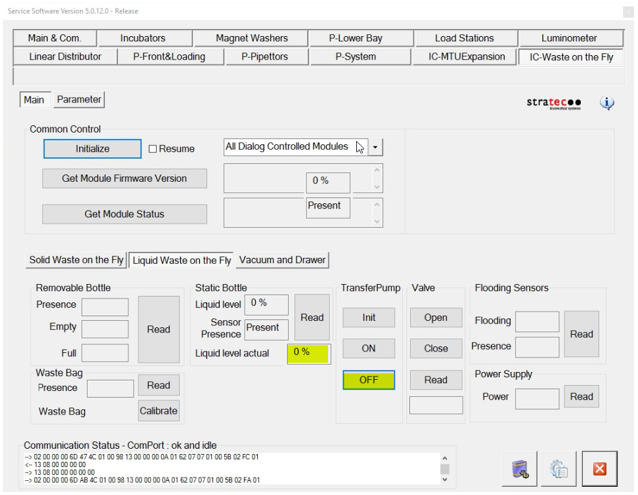Open the Luminometer tab

[x=568, y=38]
